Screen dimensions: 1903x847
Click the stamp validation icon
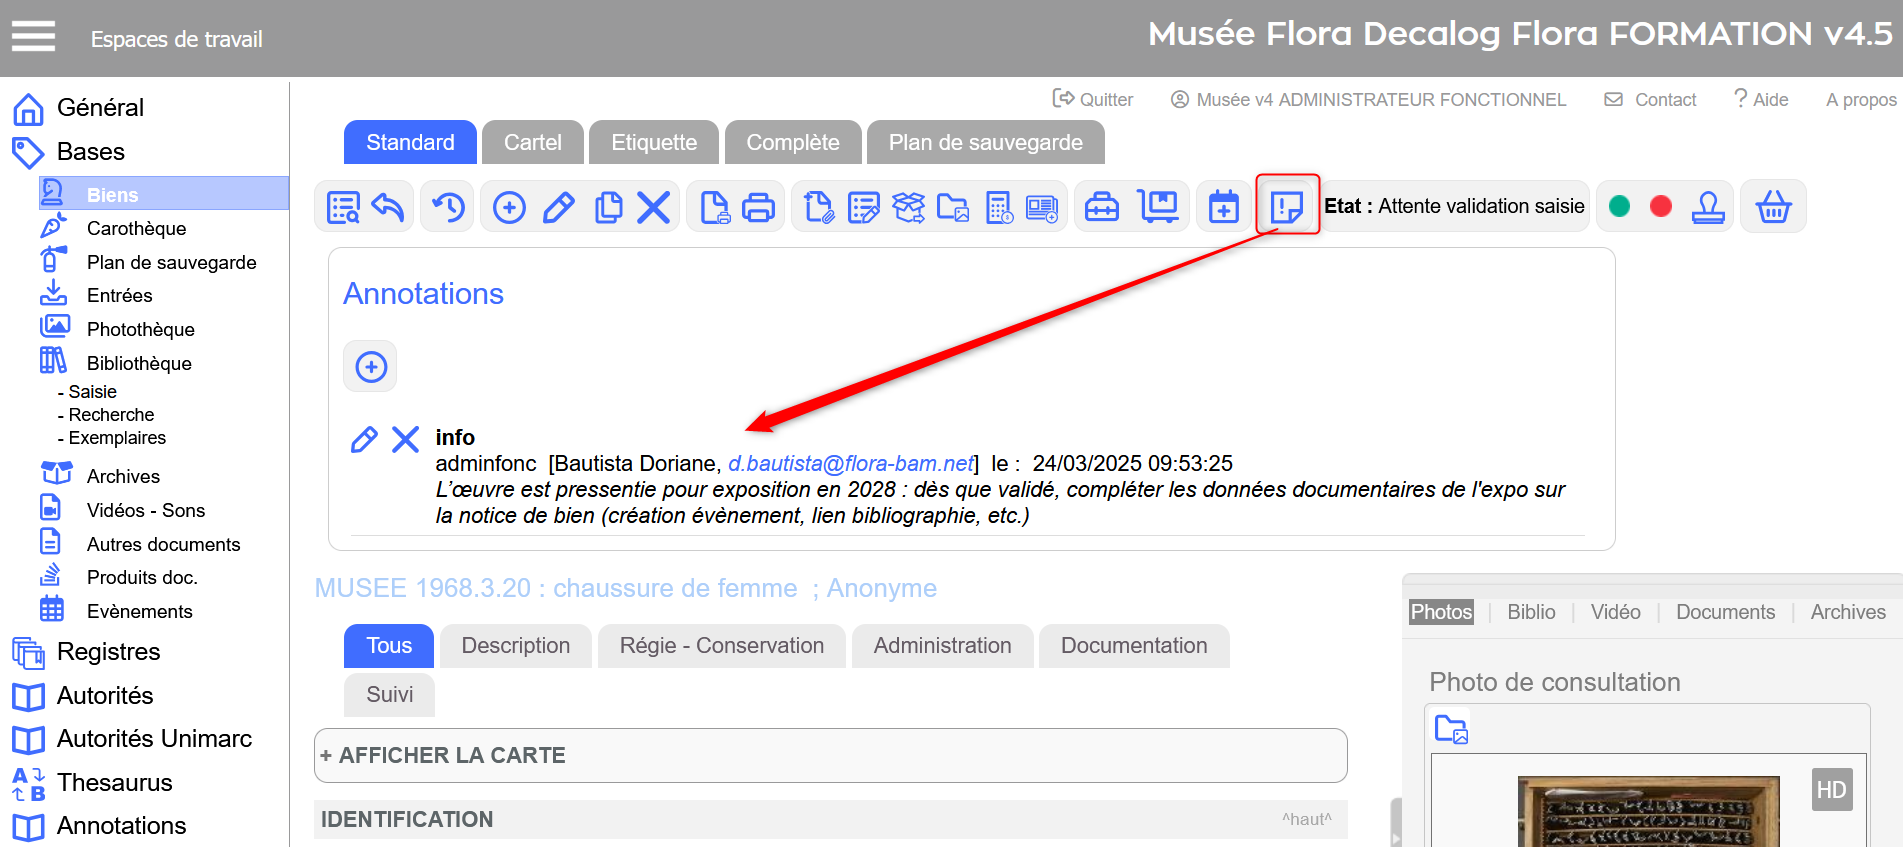pyautogui.click(x=1708, y=207)
